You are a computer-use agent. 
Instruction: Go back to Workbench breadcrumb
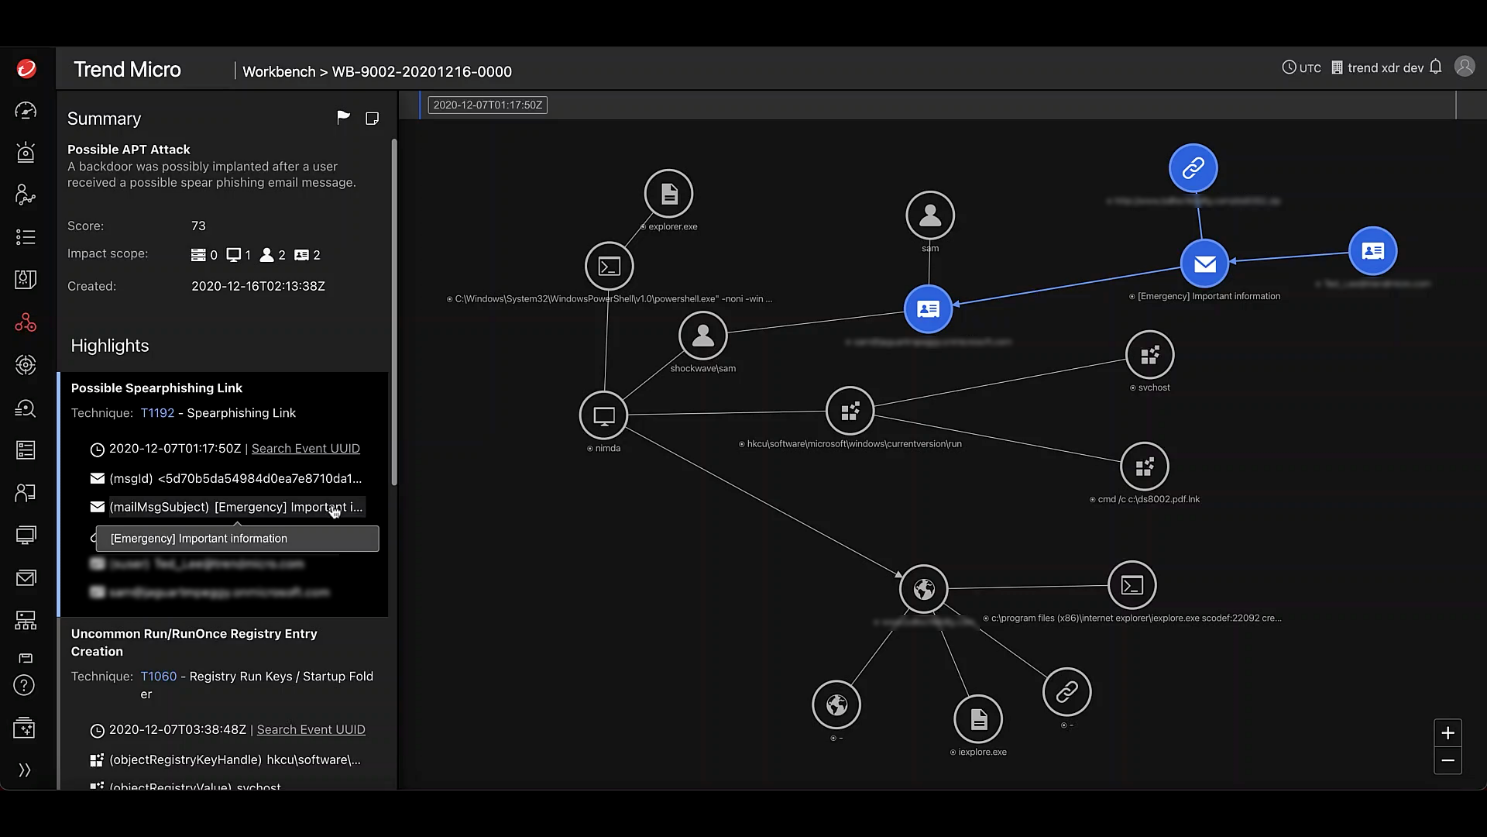click(279, 72)
